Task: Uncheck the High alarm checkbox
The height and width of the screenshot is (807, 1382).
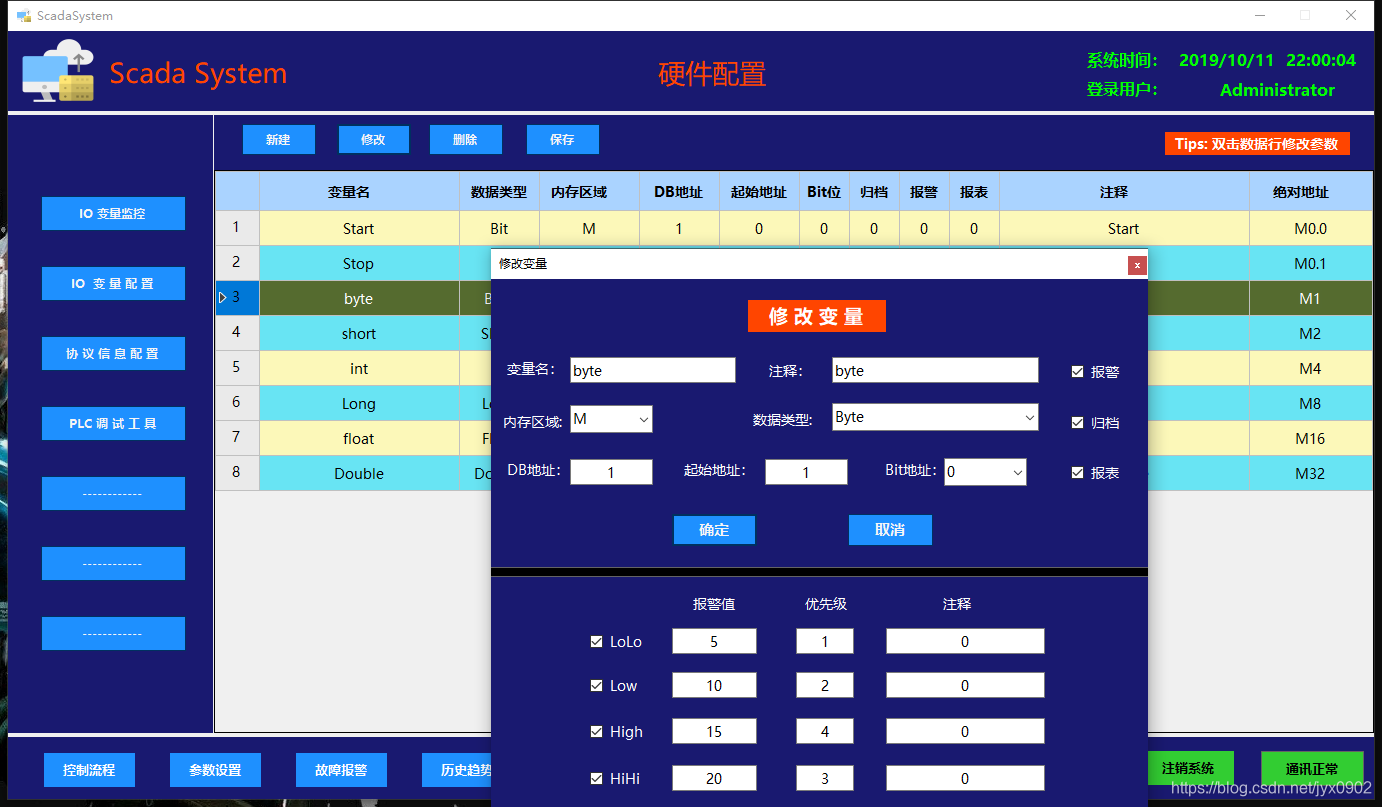Action: [x=597, y=731]
